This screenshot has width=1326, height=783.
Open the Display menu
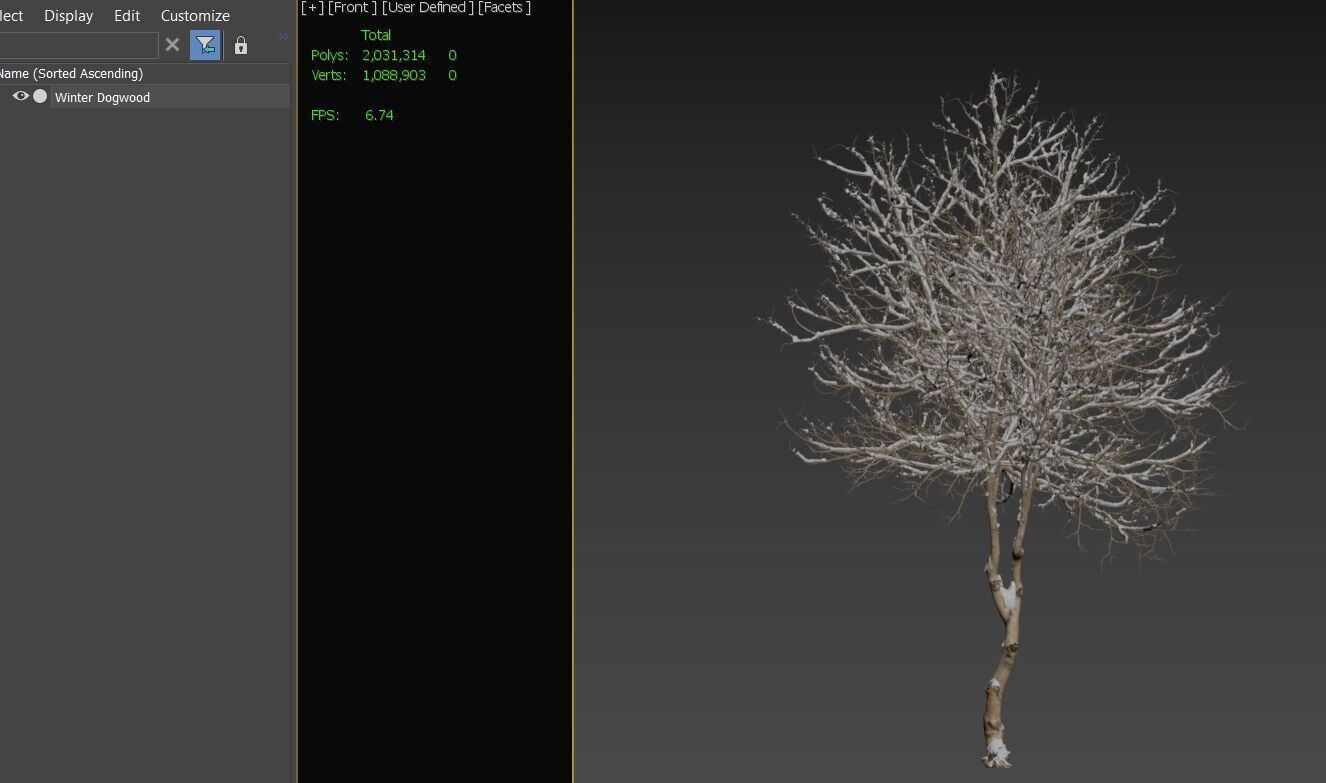pyautogui.click(x=68, y=16)
